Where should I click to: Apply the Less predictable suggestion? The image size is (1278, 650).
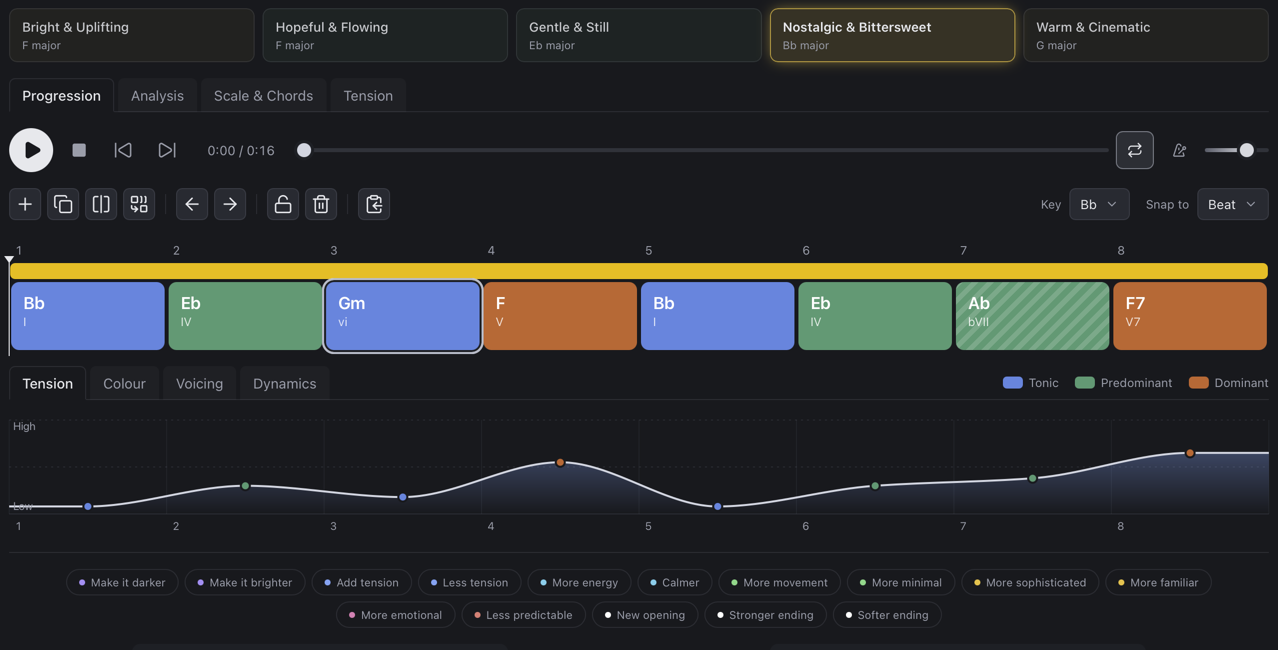point(524,615)
